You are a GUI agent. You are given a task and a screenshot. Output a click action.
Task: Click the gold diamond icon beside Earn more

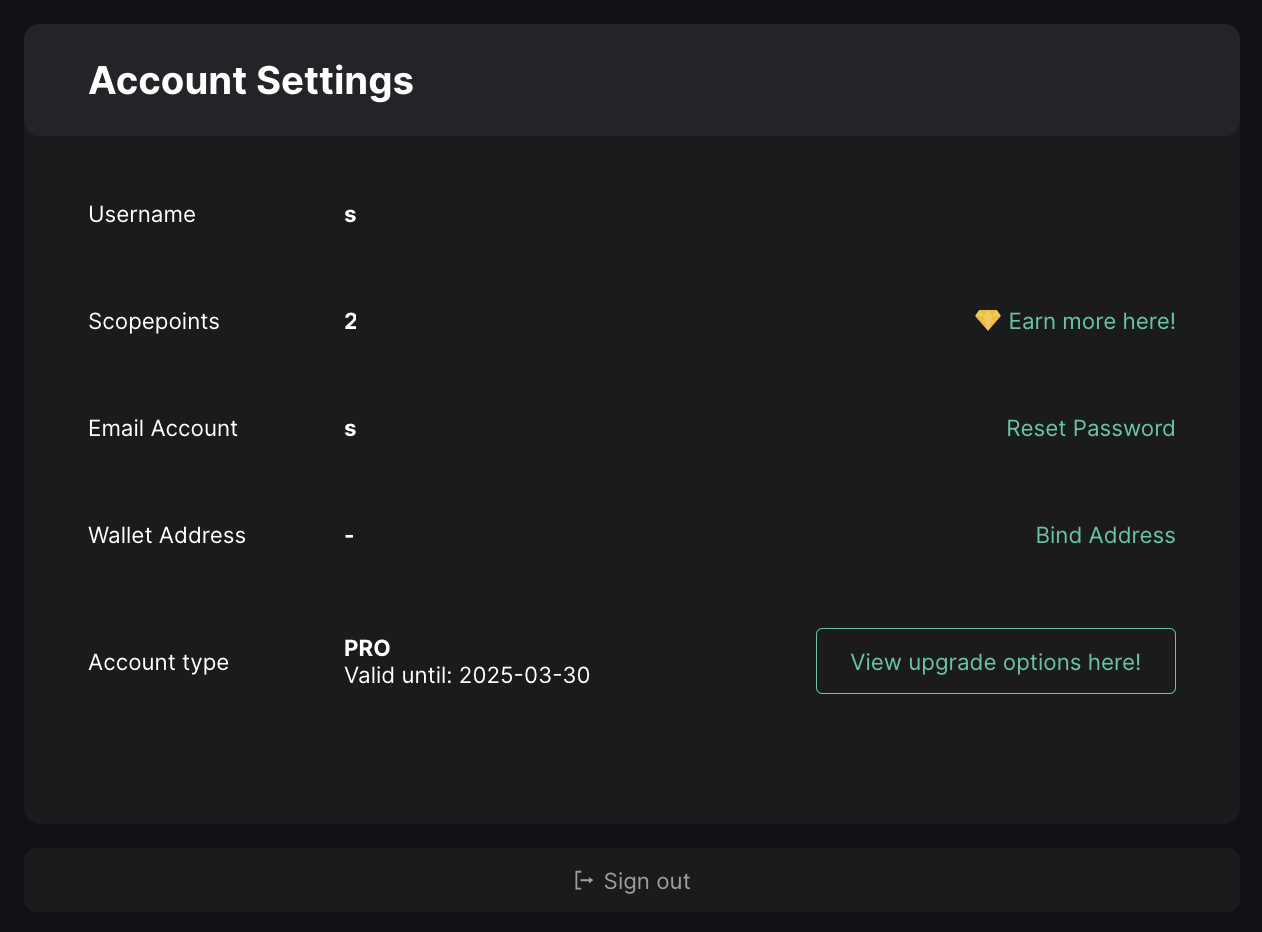pos(987,320)
